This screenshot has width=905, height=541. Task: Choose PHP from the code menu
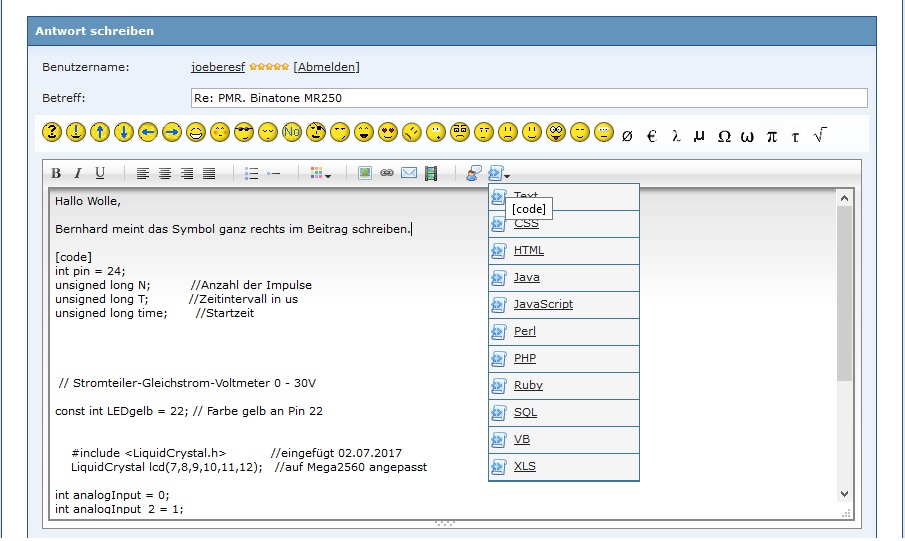525,358
